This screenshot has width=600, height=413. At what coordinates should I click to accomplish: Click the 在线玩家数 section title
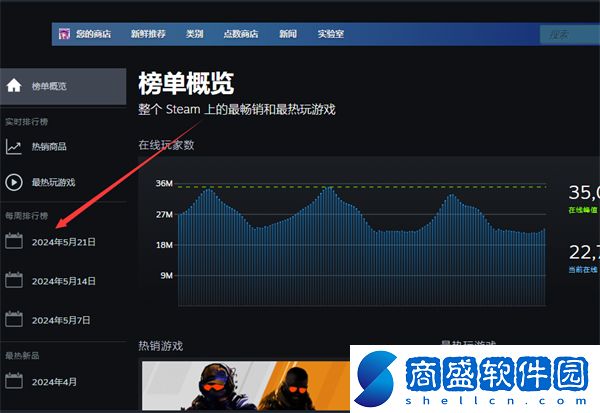[166, 145]
